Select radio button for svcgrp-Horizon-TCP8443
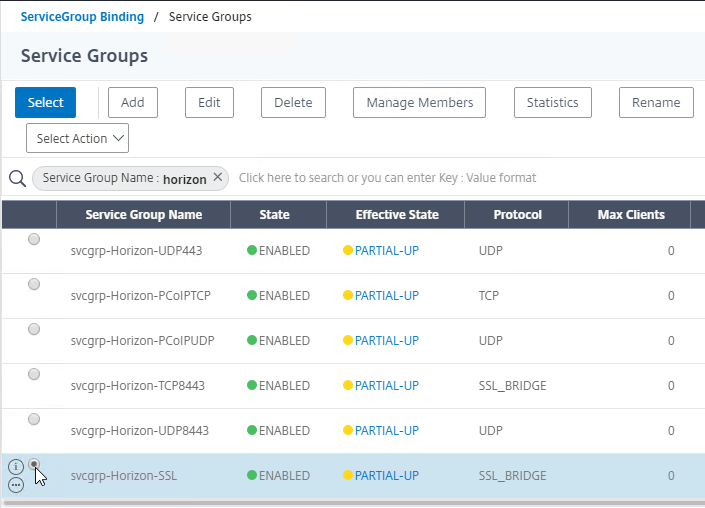This screenshot has height=508, width=705. (x=34, y=374)
